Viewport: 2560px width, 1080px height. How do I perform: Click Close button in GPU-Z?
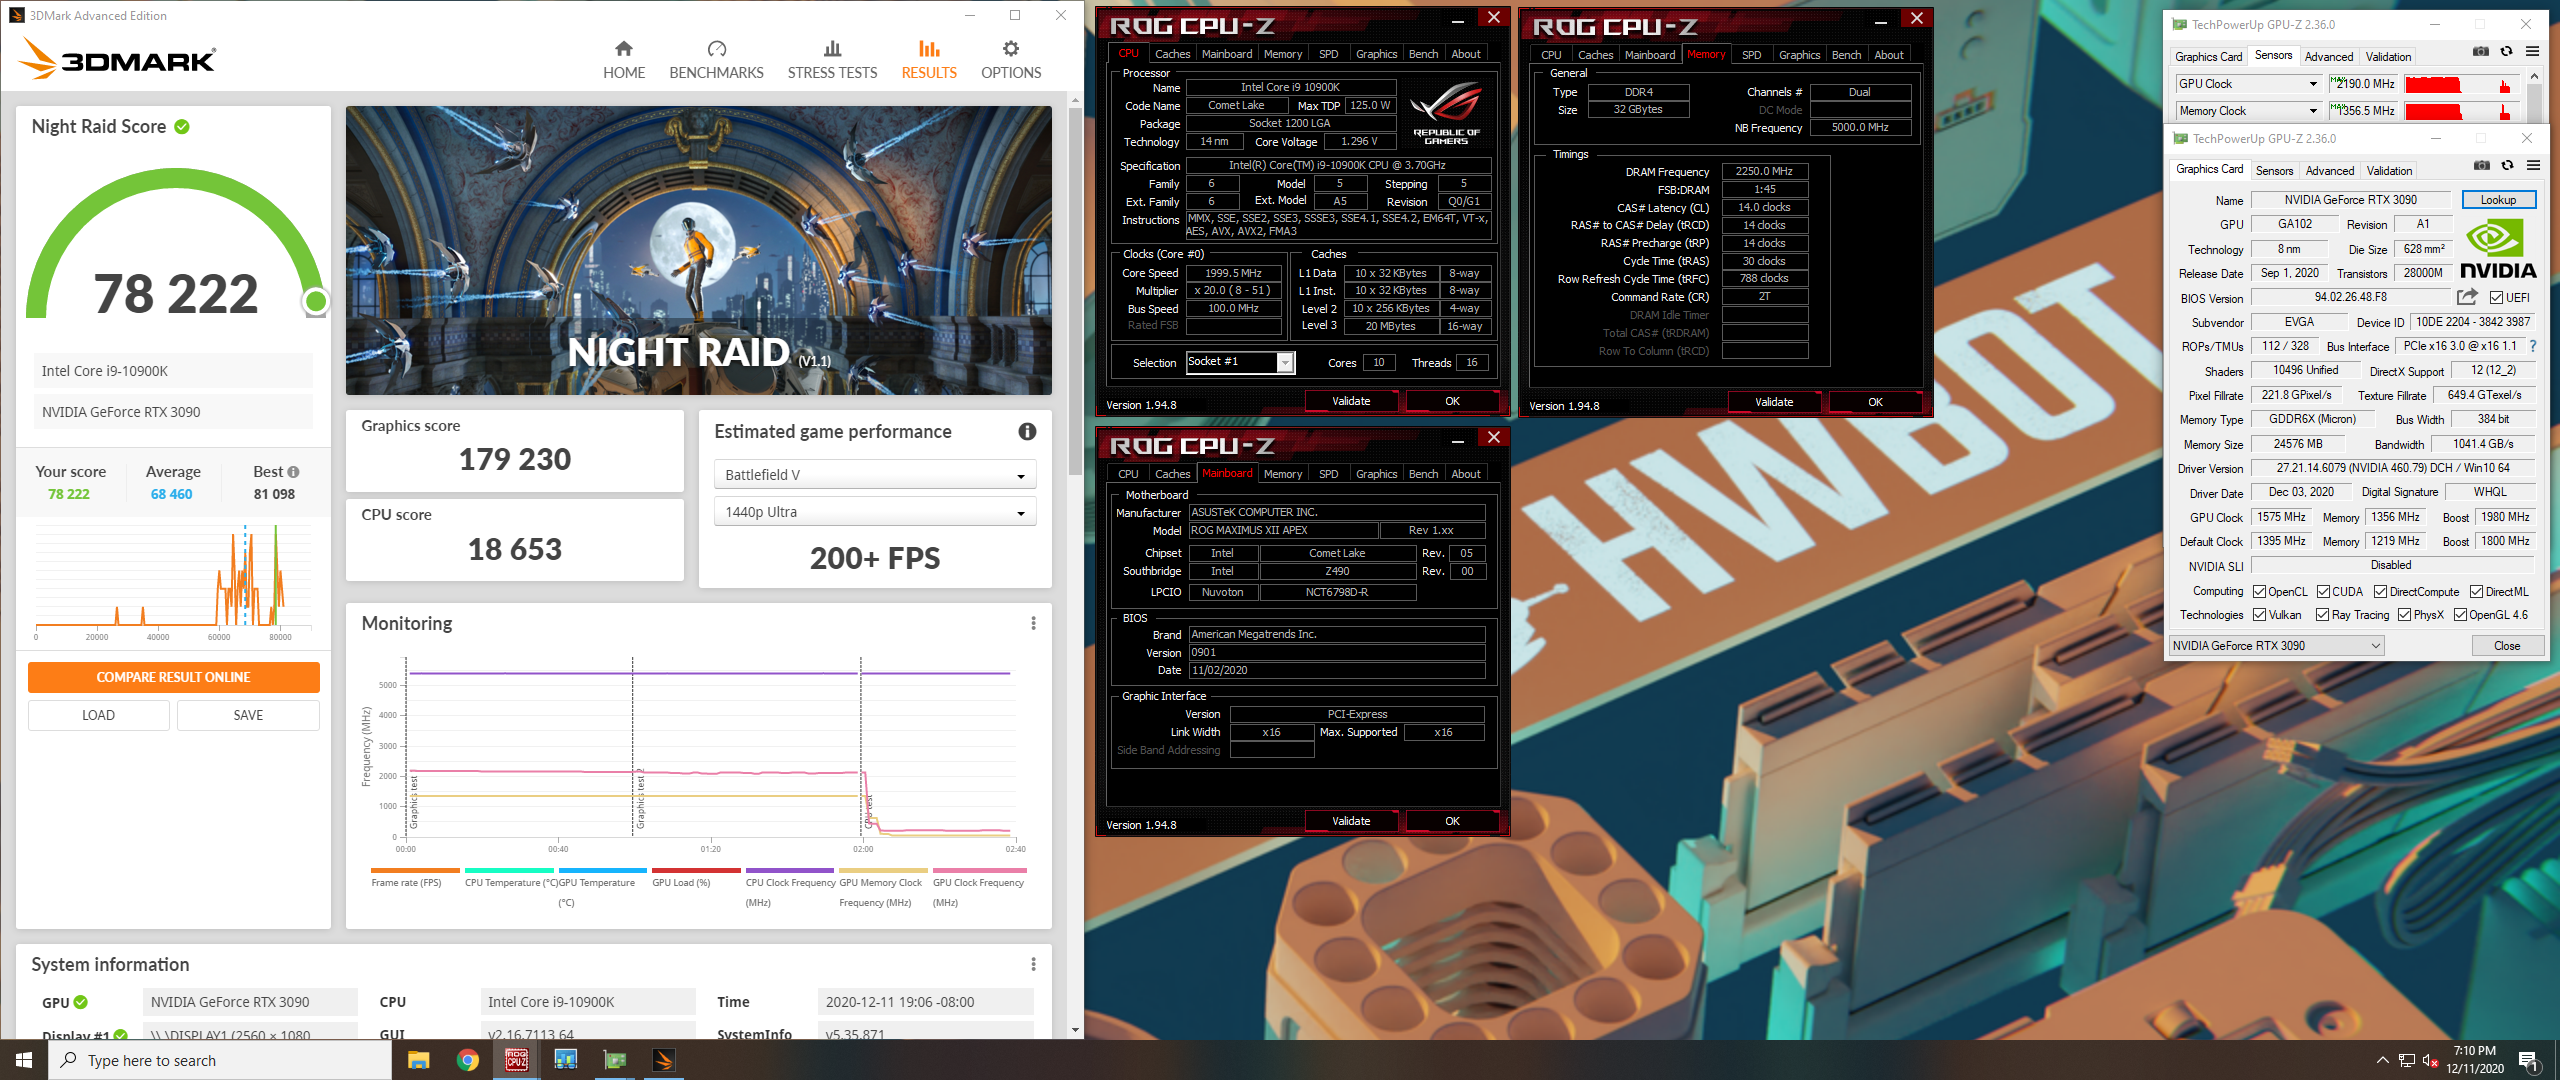(2507, 646)
